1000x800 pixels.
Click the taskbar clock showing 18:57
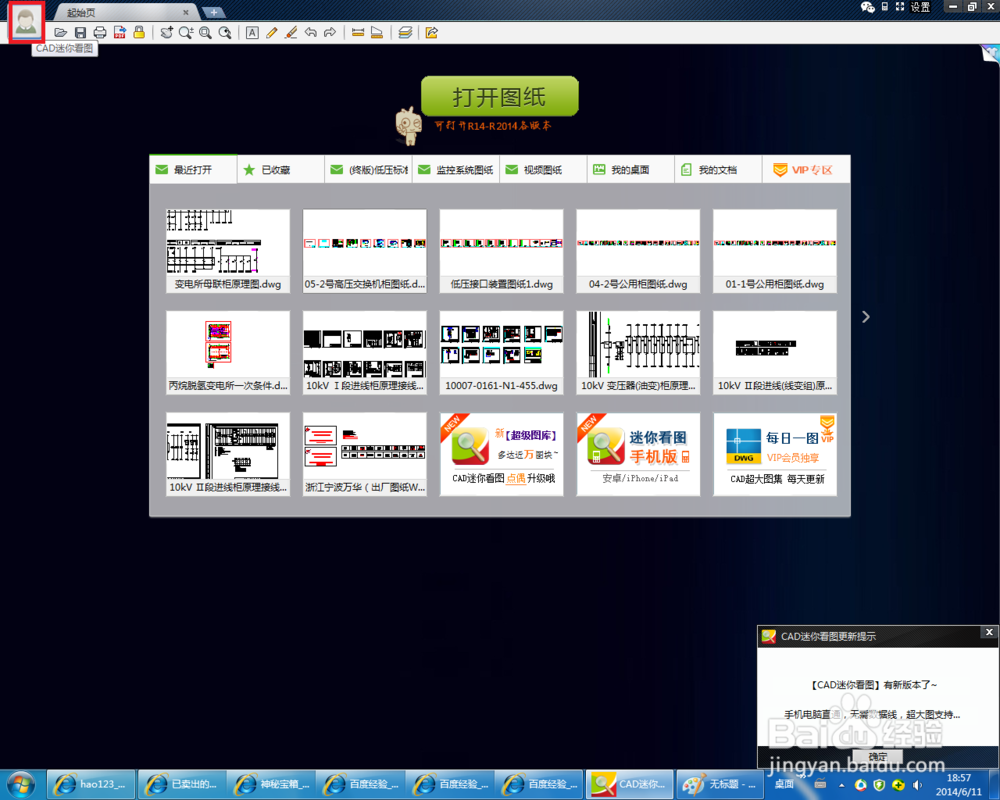[959, 785]
